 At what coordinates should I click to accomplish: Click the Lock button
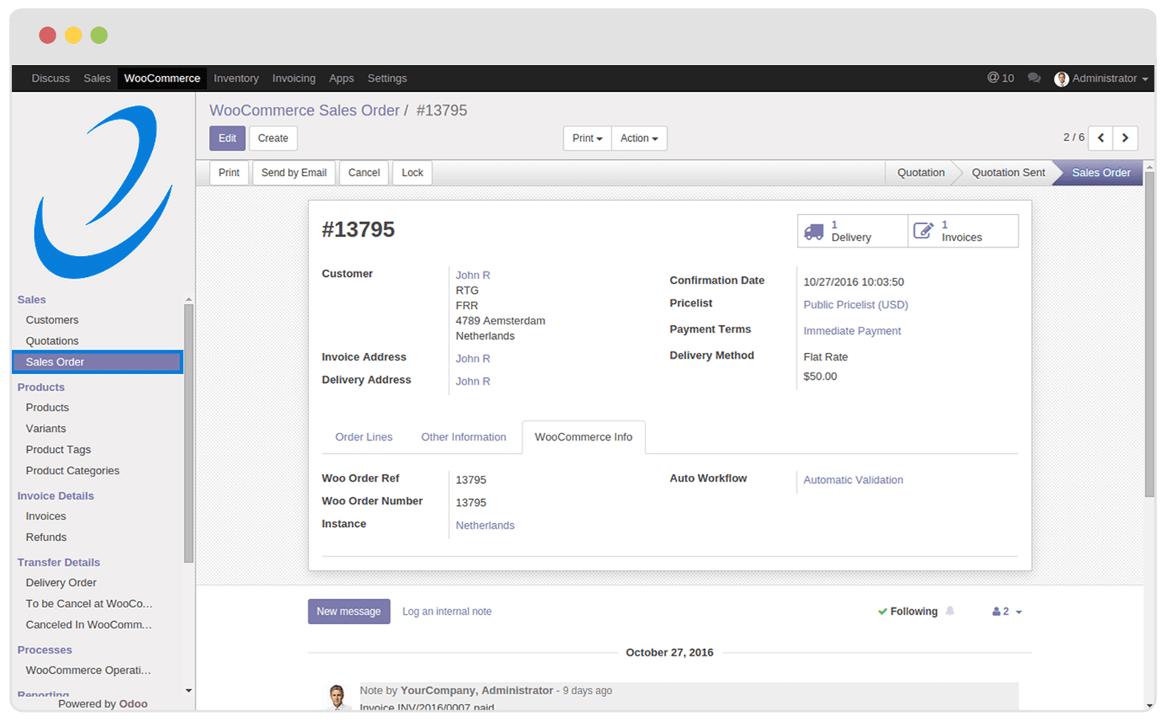(x=413, y=172)
